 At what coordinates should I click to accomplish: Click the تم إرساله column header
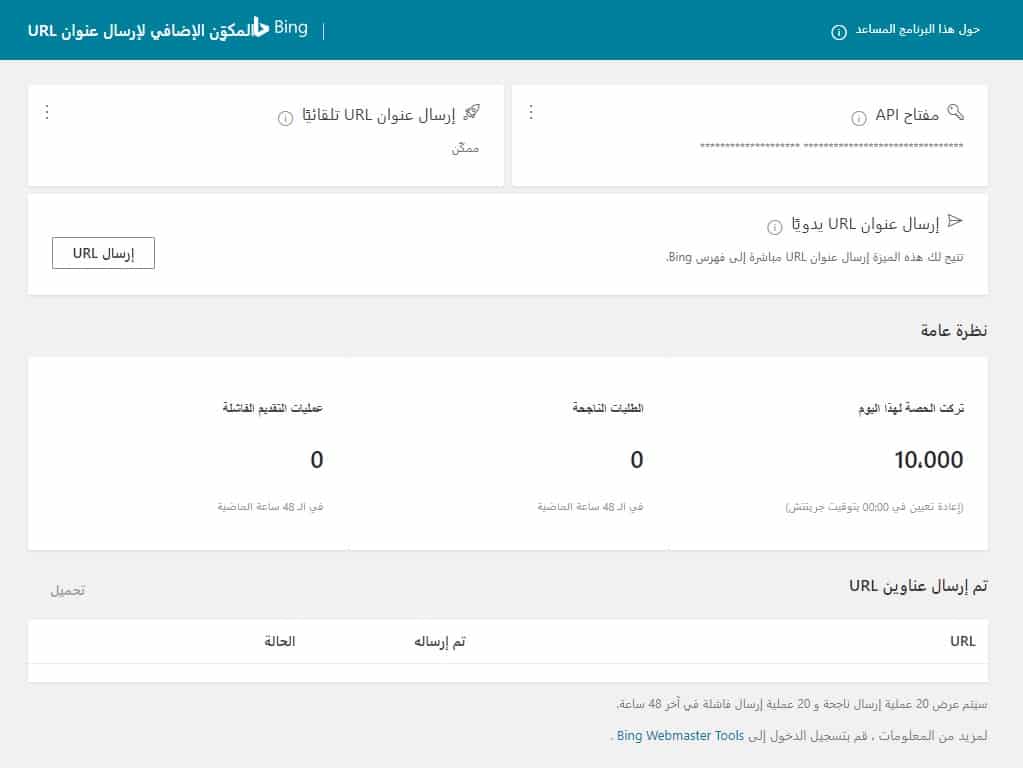[440, 641]
